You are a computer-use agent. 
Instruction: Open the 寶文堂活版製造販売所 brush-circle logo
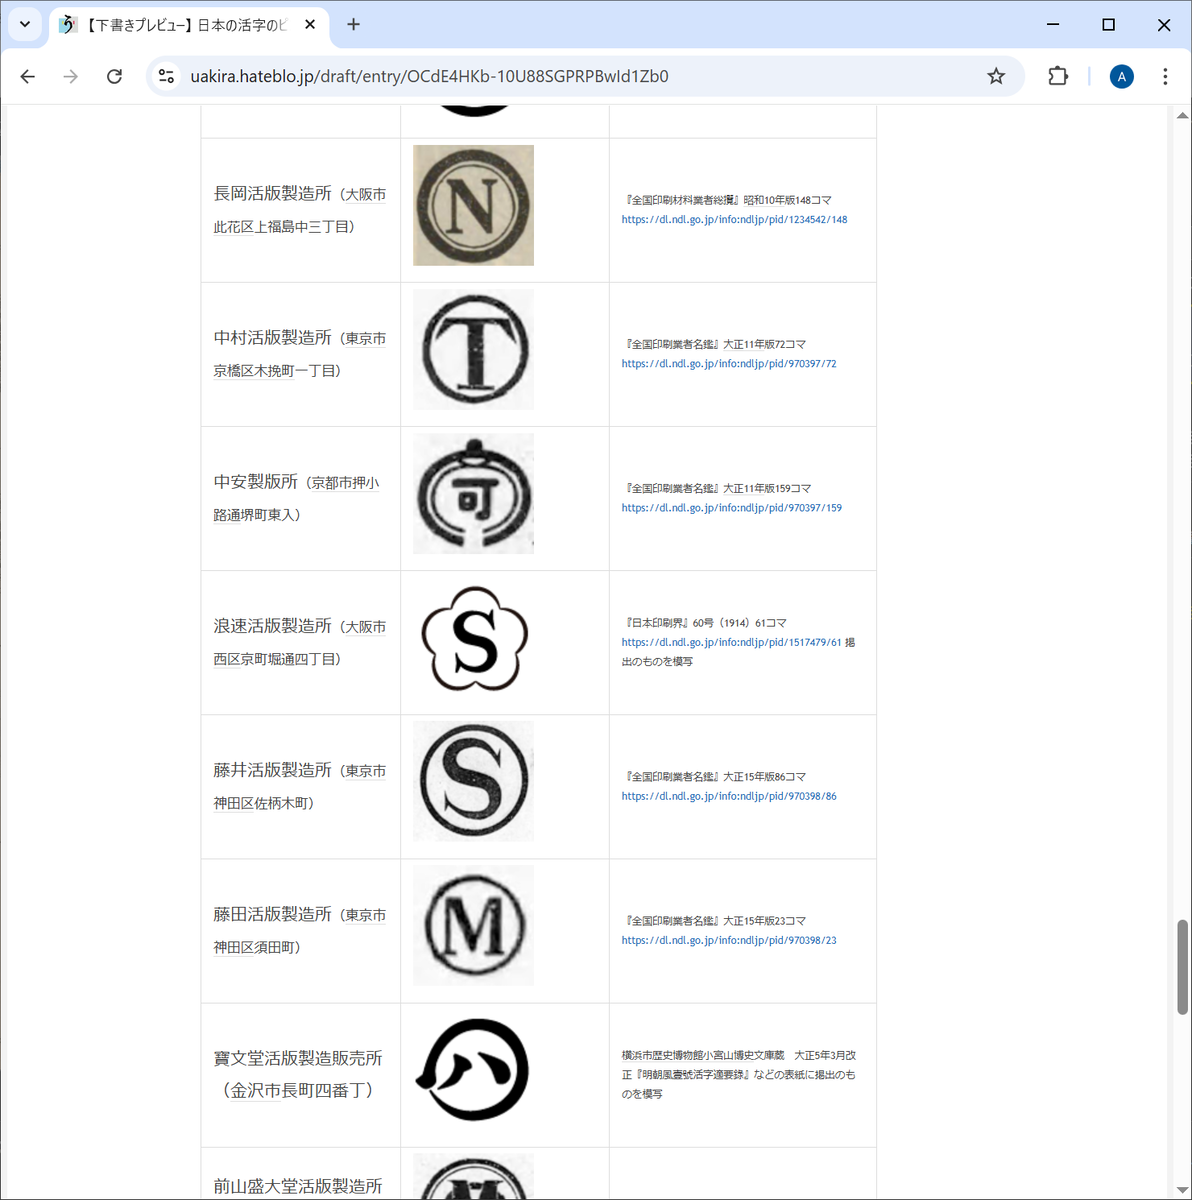[x=474, y=1070]
